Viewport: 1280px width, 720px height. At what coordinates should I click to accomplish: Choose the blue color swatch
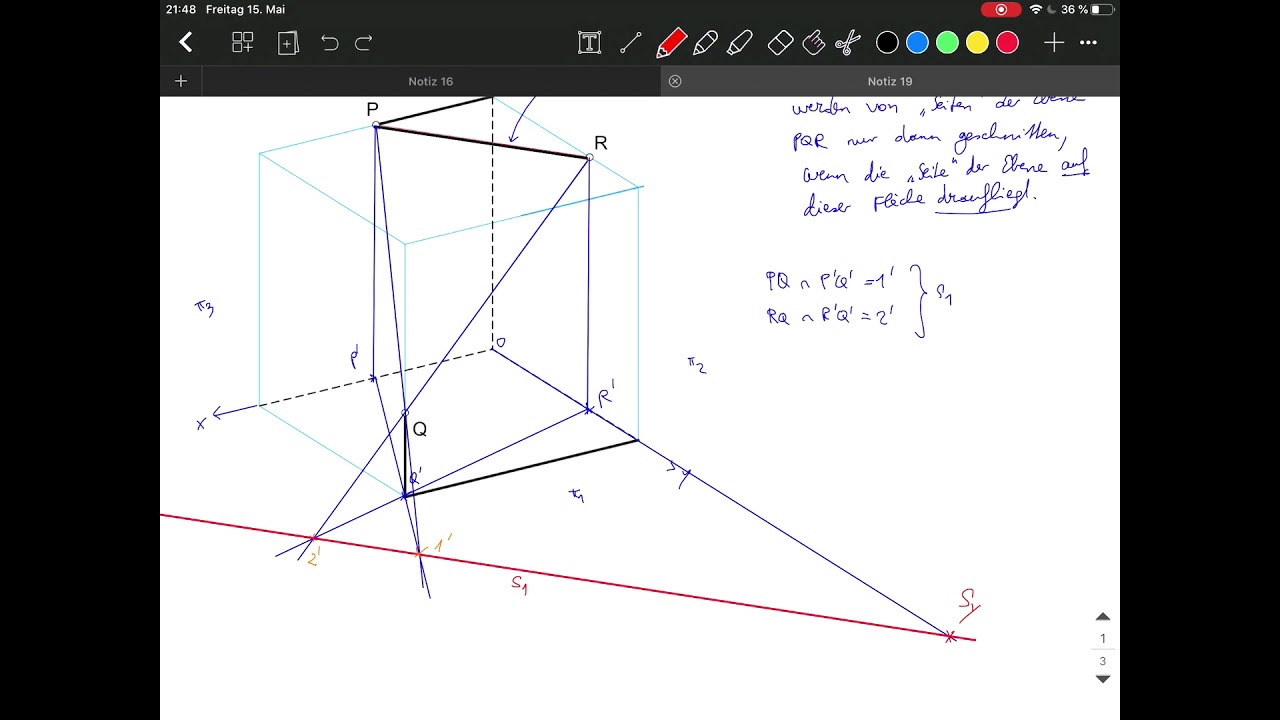point(917,43)
